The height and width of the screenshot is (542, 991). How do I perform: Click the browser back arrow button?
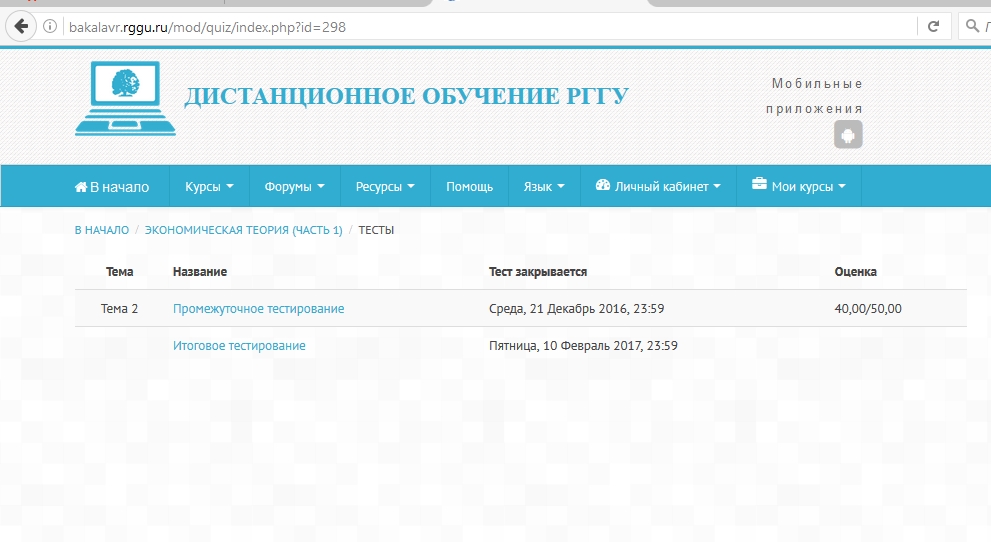tap(19, 27)
